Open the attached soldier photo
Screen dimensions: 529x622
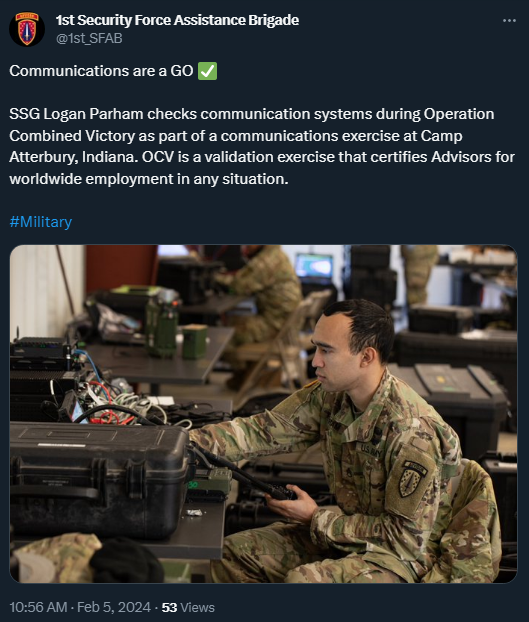[x=263, y=414]
